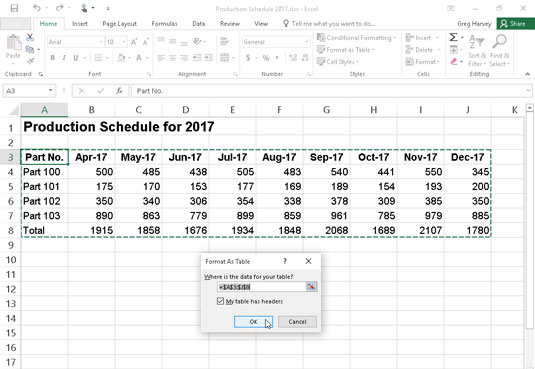Open the Insert tab
Image resolution: width=535 pixels, height=369 pixels.
[80, 24]
